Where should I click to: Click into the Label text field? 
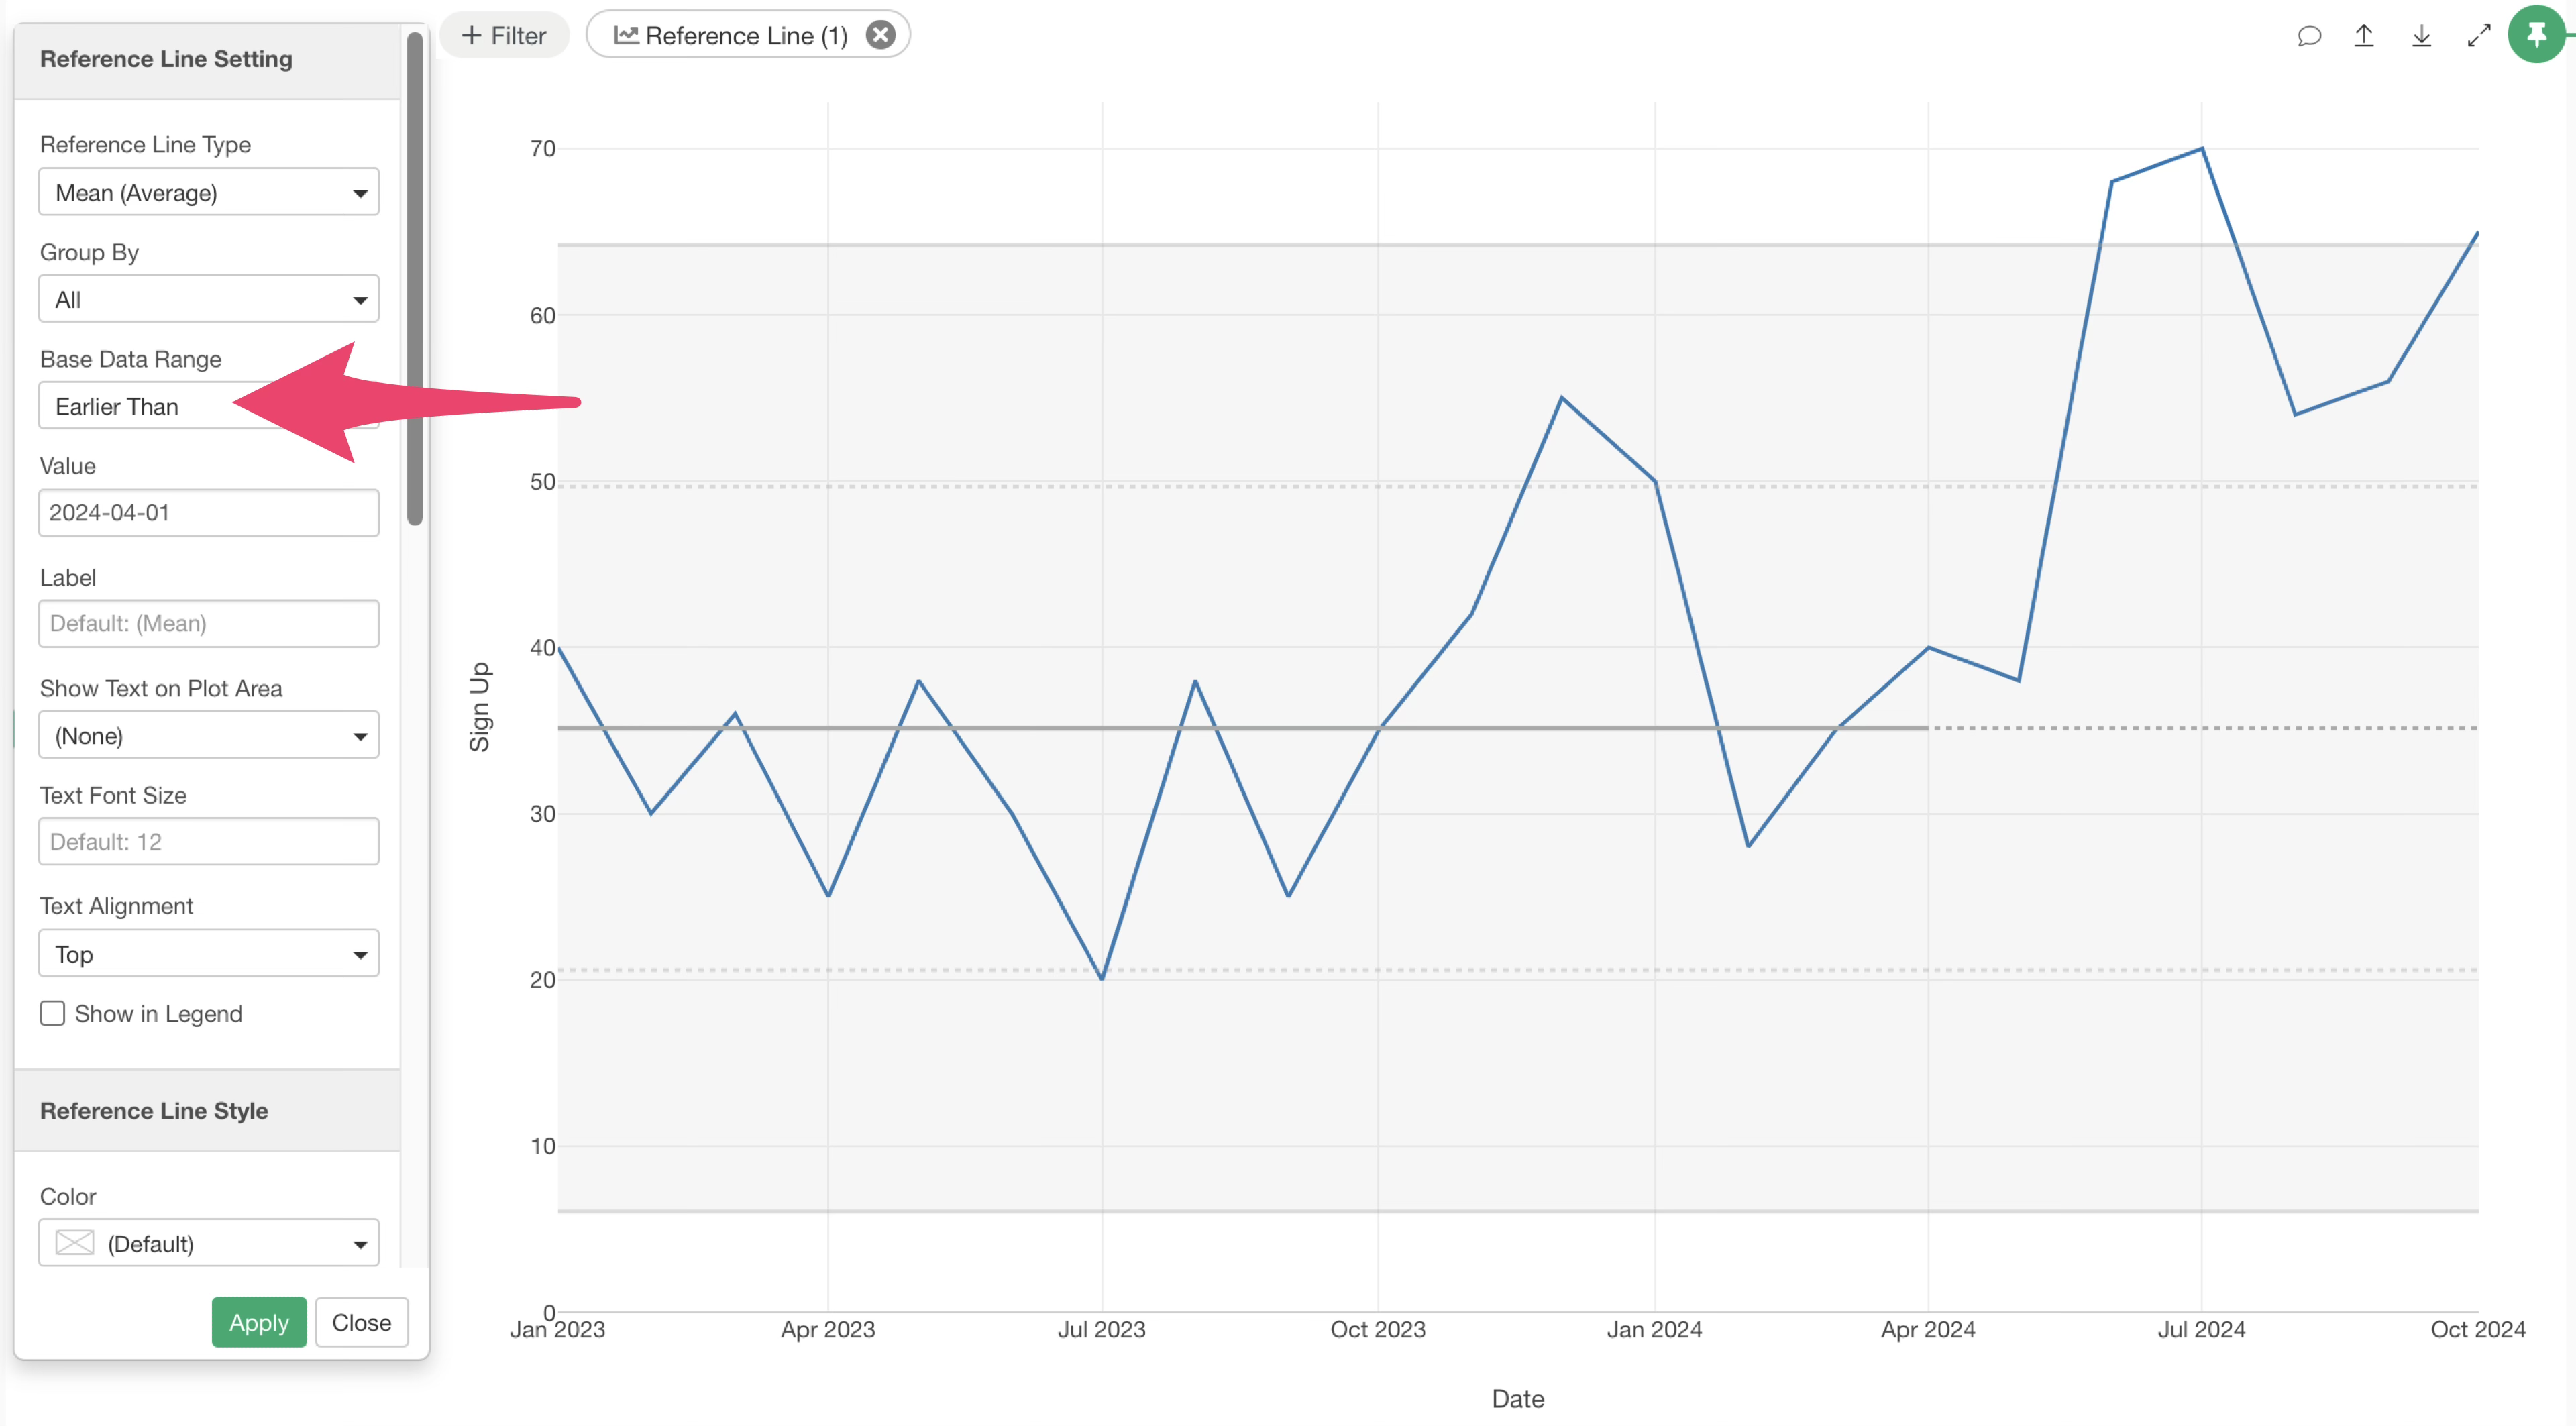point(208,623)
